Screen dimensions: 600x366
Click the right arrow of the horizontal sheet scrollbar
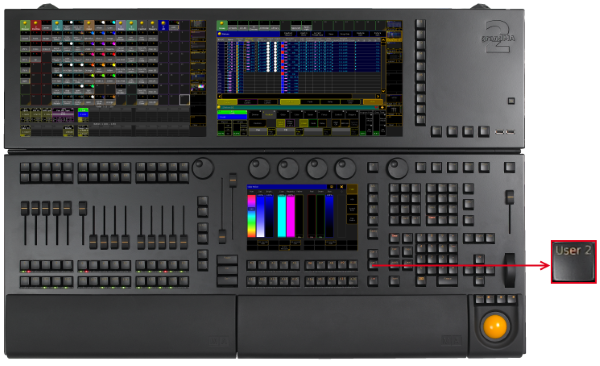(378, 96)
